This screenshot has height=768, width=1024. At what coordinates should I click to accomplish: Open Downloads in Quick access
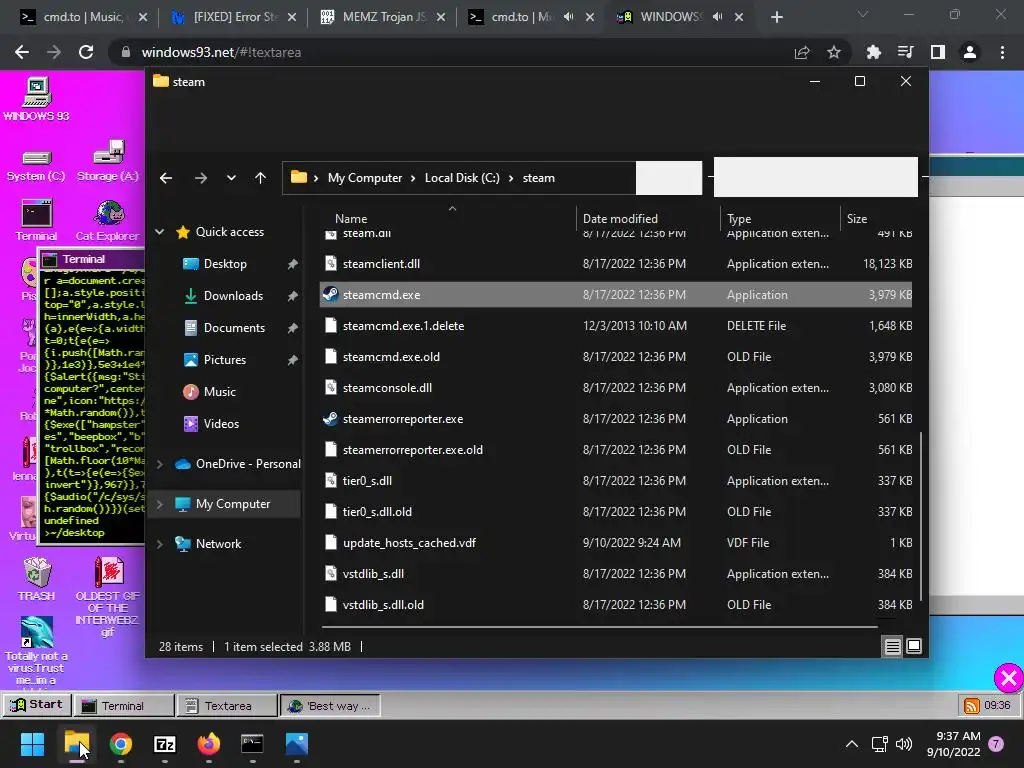tap(232, 296)
